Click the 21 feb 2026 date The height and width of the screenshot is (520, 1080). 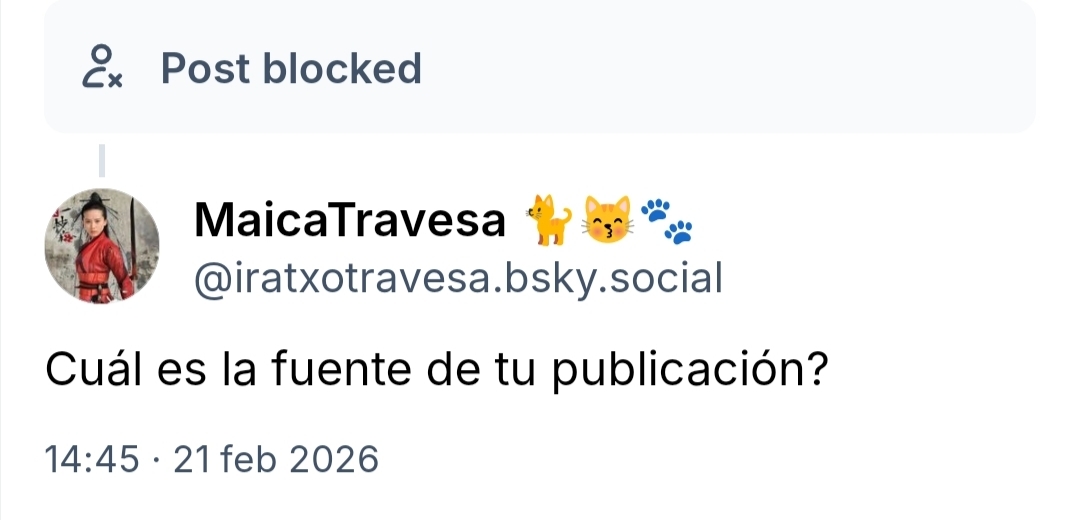tap(276, 459)
